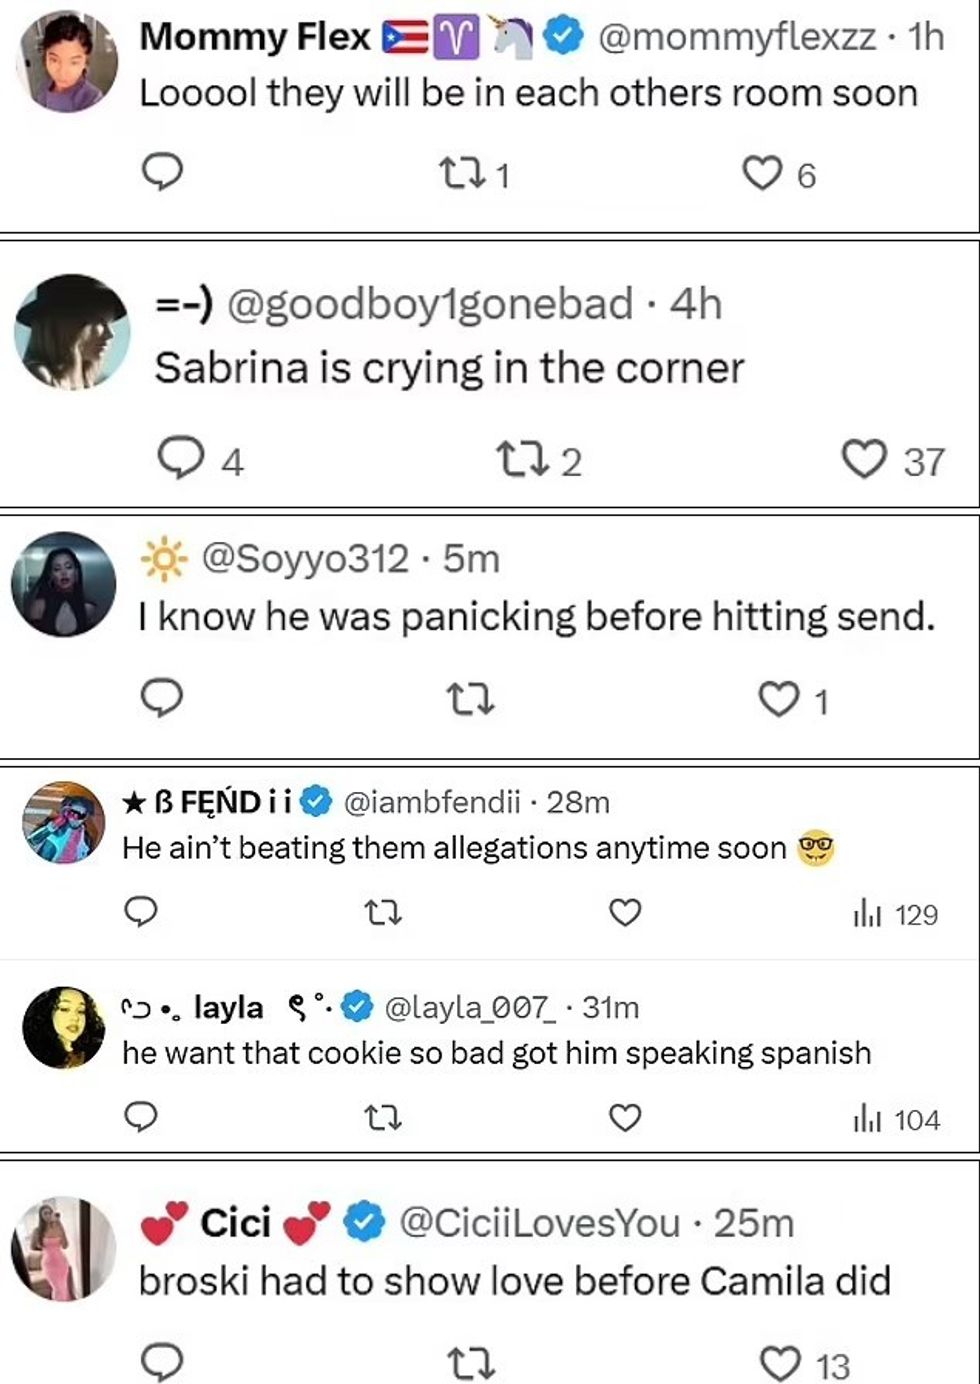
Task: Retweet layla's 'speaking spanish' tweet
Action: (382, 1117)
